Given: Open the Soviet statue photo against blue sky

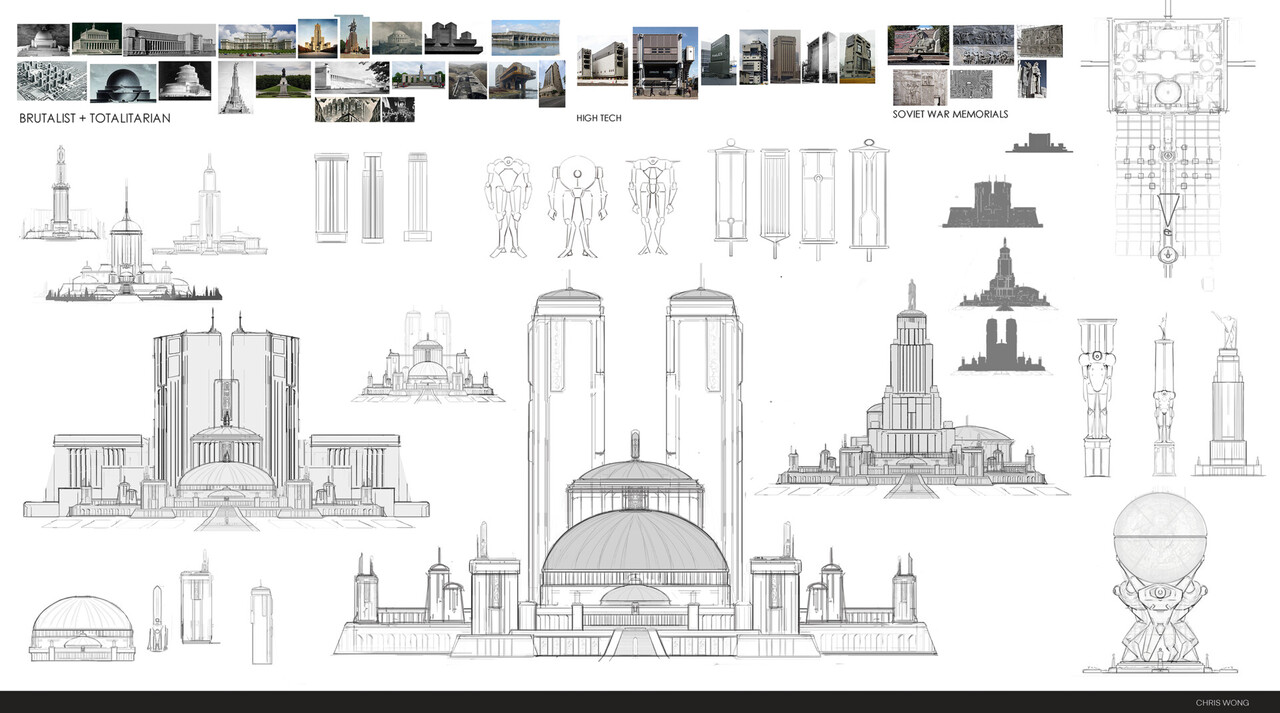Looking at the screenshot, I should [1032, 79].
